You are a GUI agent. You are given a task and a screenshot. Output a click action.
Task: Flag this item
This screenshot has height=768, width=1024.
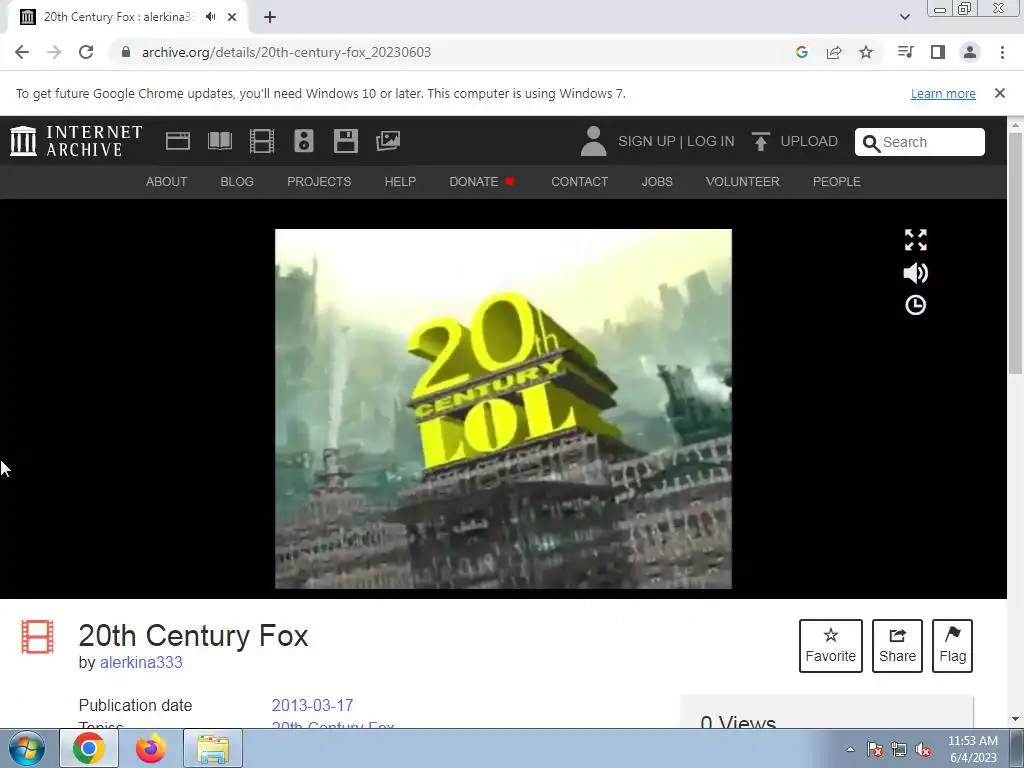[x=952, y=646]
